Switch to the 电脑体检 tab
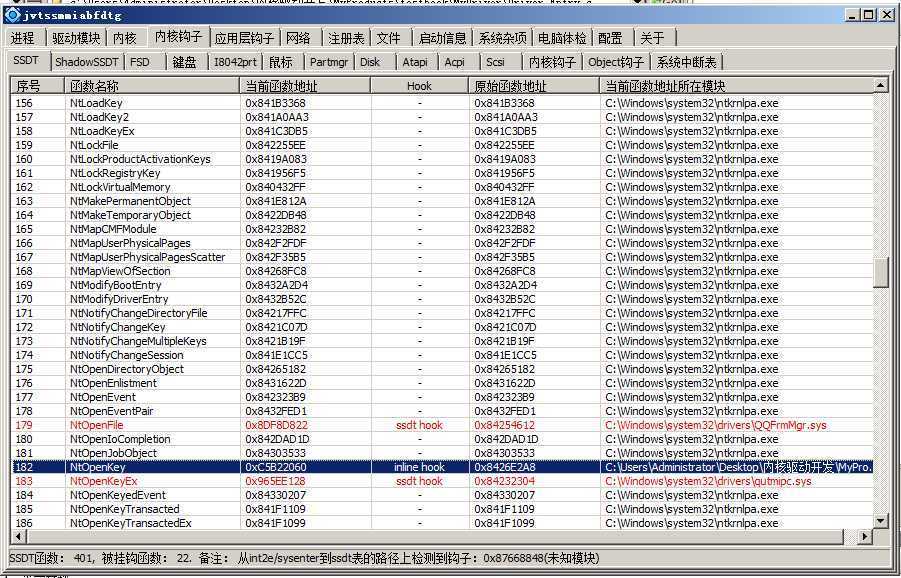The width and height of the screenshot is (901, 578). click(562, 38)
